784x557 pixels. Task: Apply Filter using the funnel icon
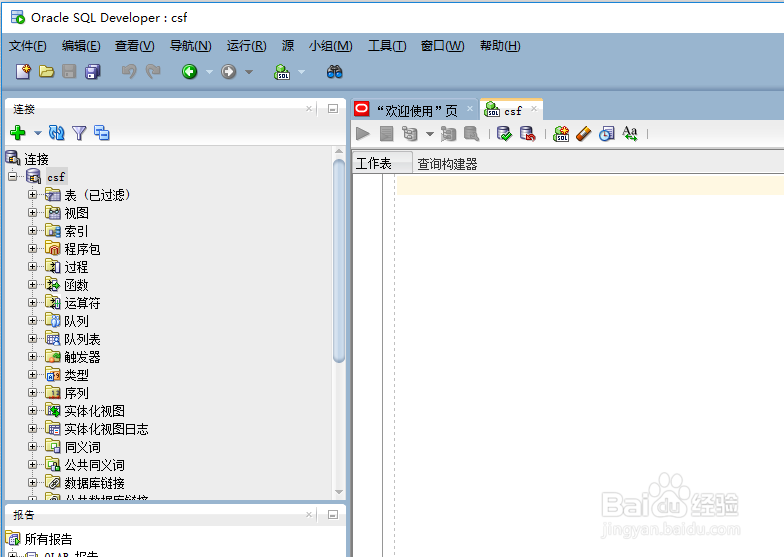click(x=79, y=133)
